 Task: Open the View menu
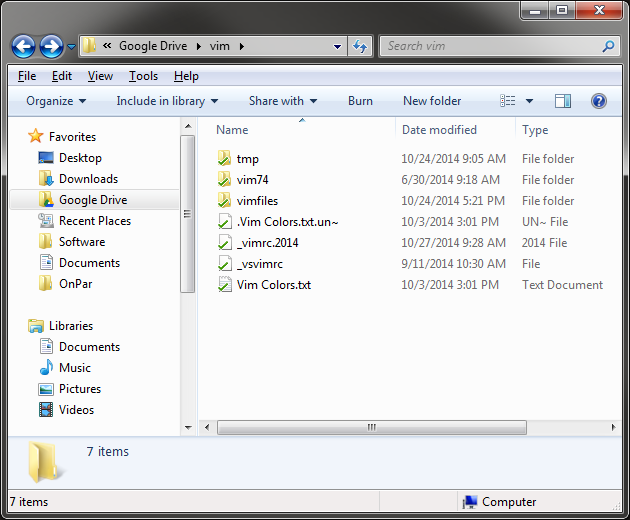(100, 76)
